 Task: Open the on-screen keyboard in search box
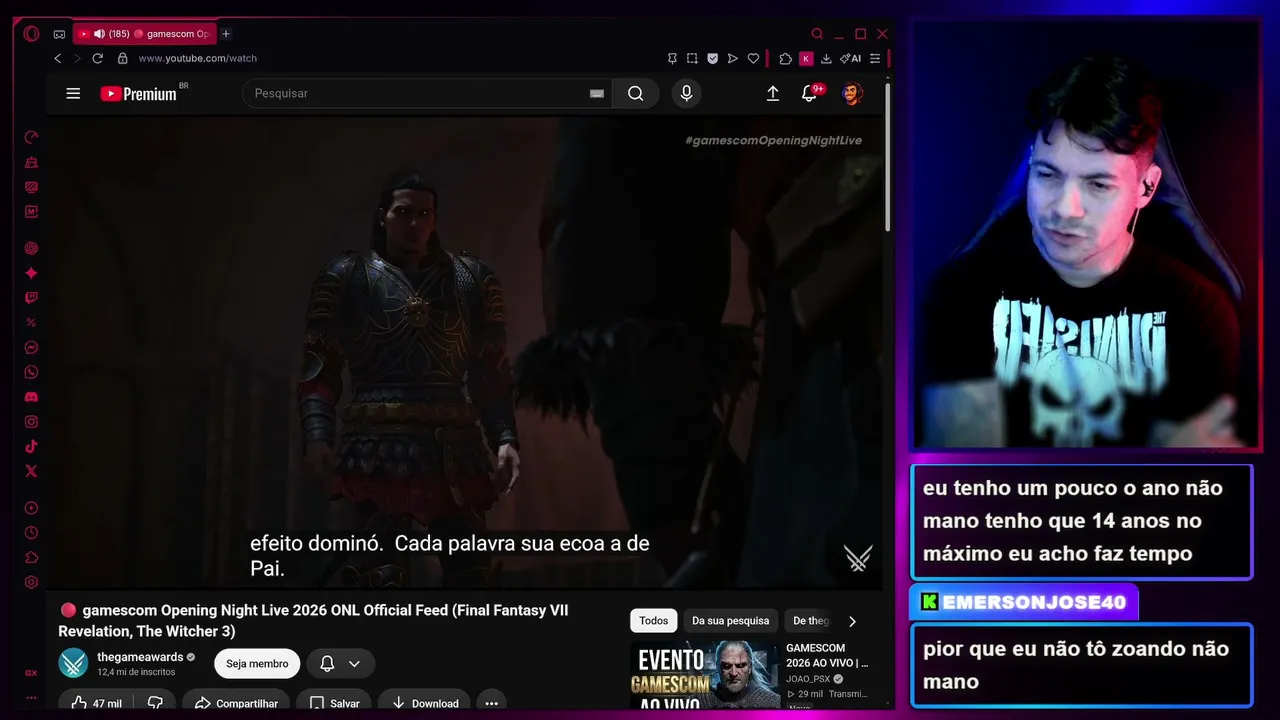[x=597, y=94]
